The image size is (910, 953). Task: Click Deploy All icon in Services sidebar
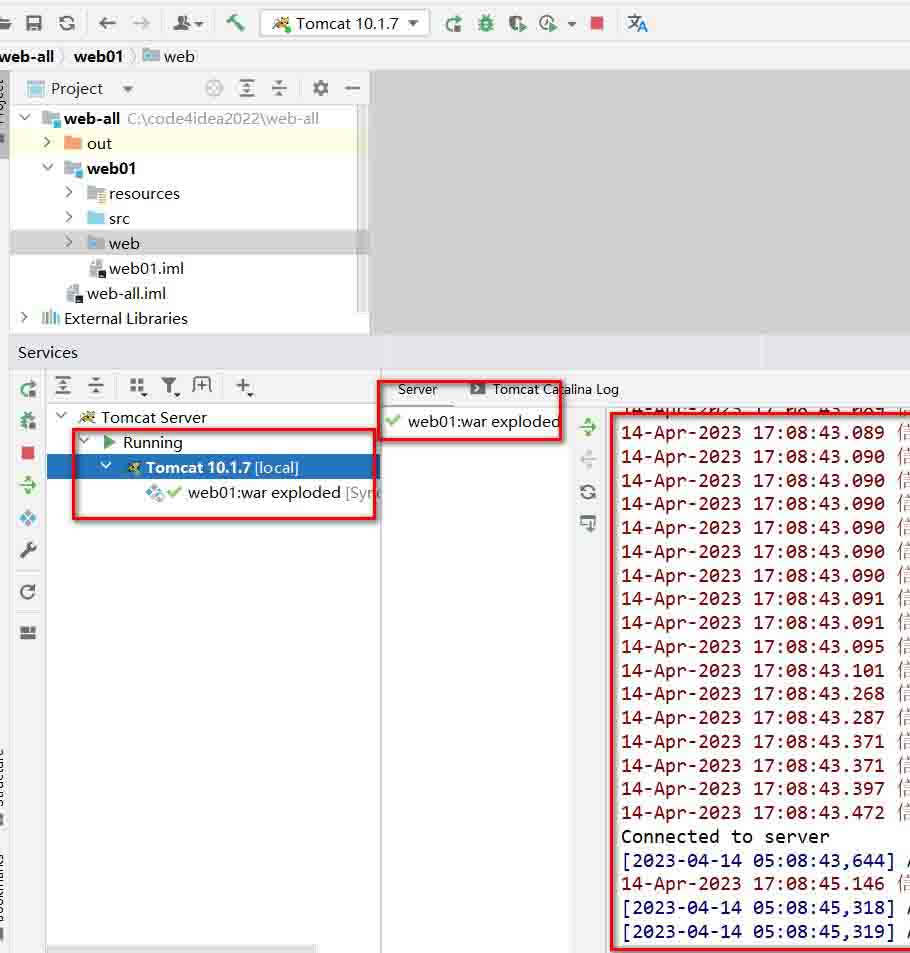28,485
